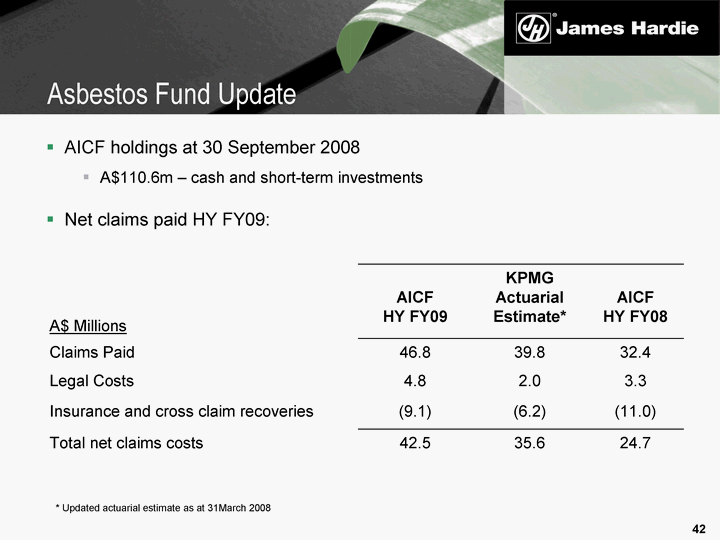Click the Net claims paid HY FY09 text
The width and height of the screenshot is (720, 540).
167,218
